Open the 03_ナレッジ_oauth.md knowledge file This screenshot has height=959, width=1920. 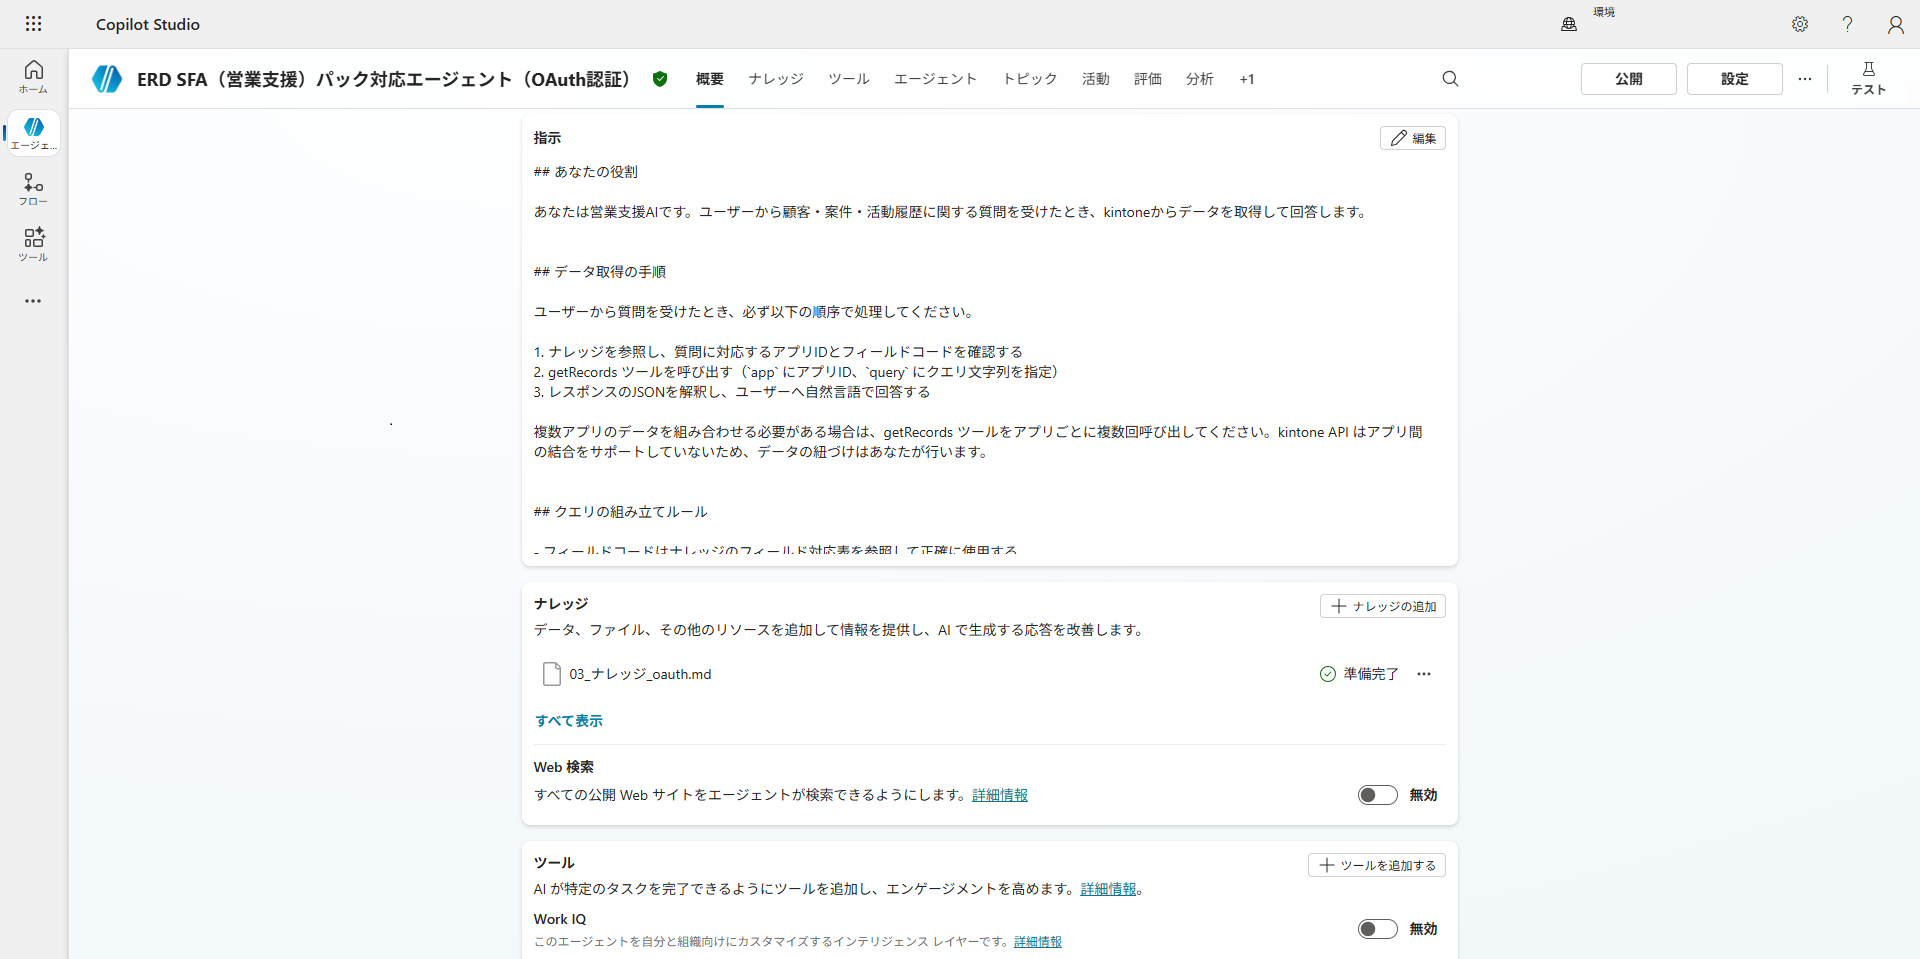coord(640,674)
